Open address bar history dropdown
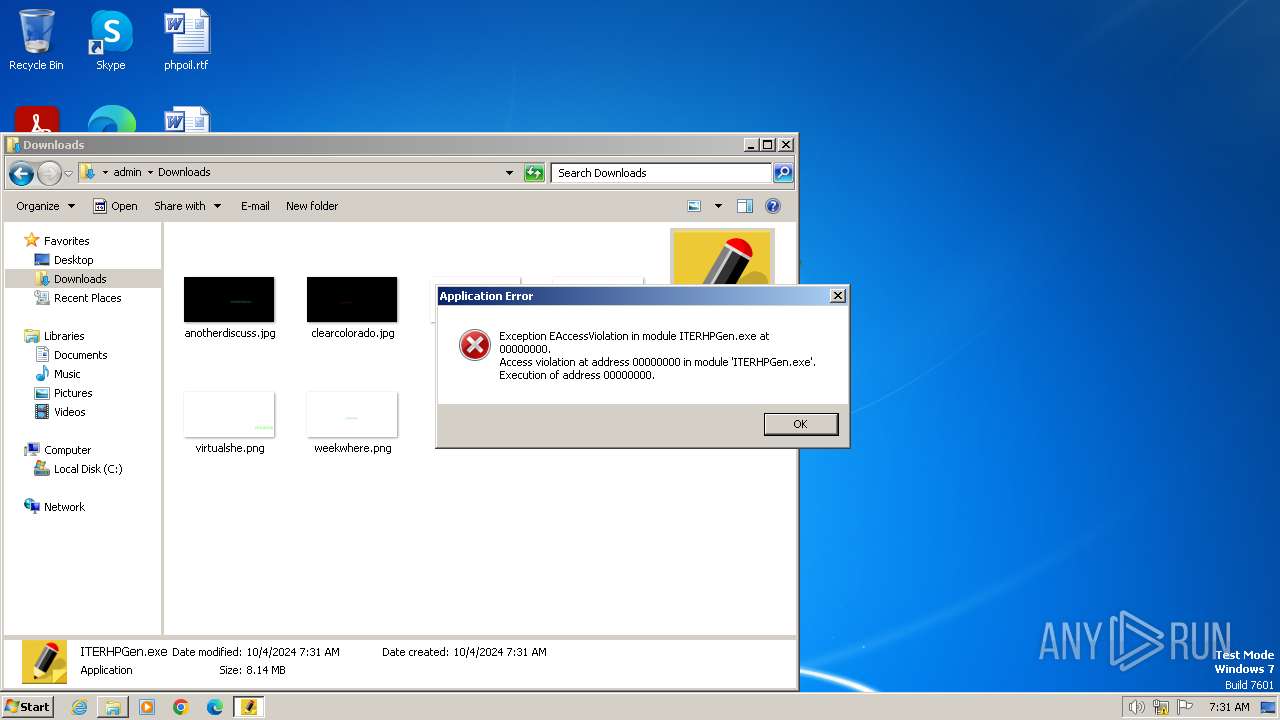1280x720 pixels. [x=509, y=173]
